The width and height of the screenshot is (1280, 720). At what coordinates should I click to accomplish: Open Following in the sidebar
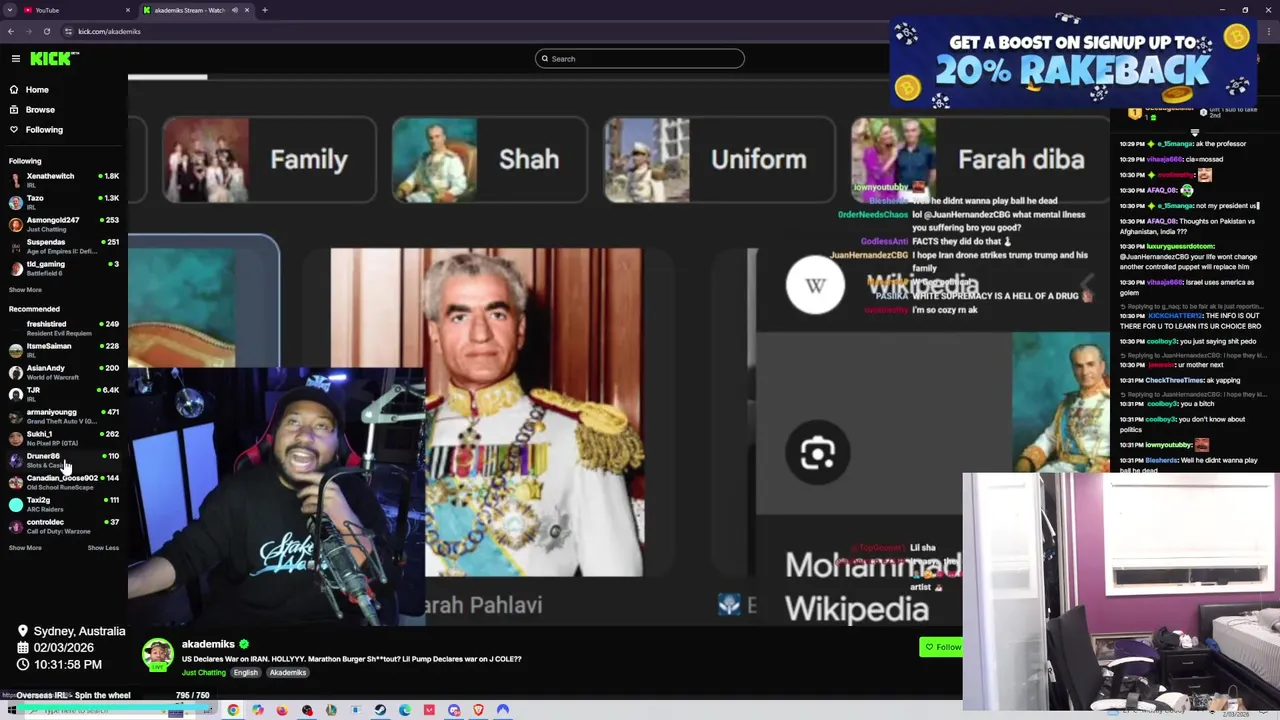point(44,129)
